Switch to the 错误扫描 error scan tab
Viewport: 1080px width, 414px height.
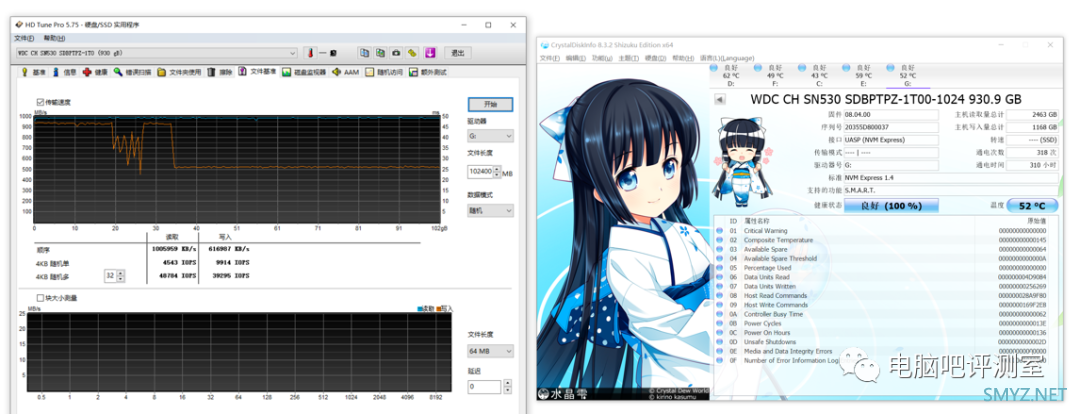click(x=133, y=72)
